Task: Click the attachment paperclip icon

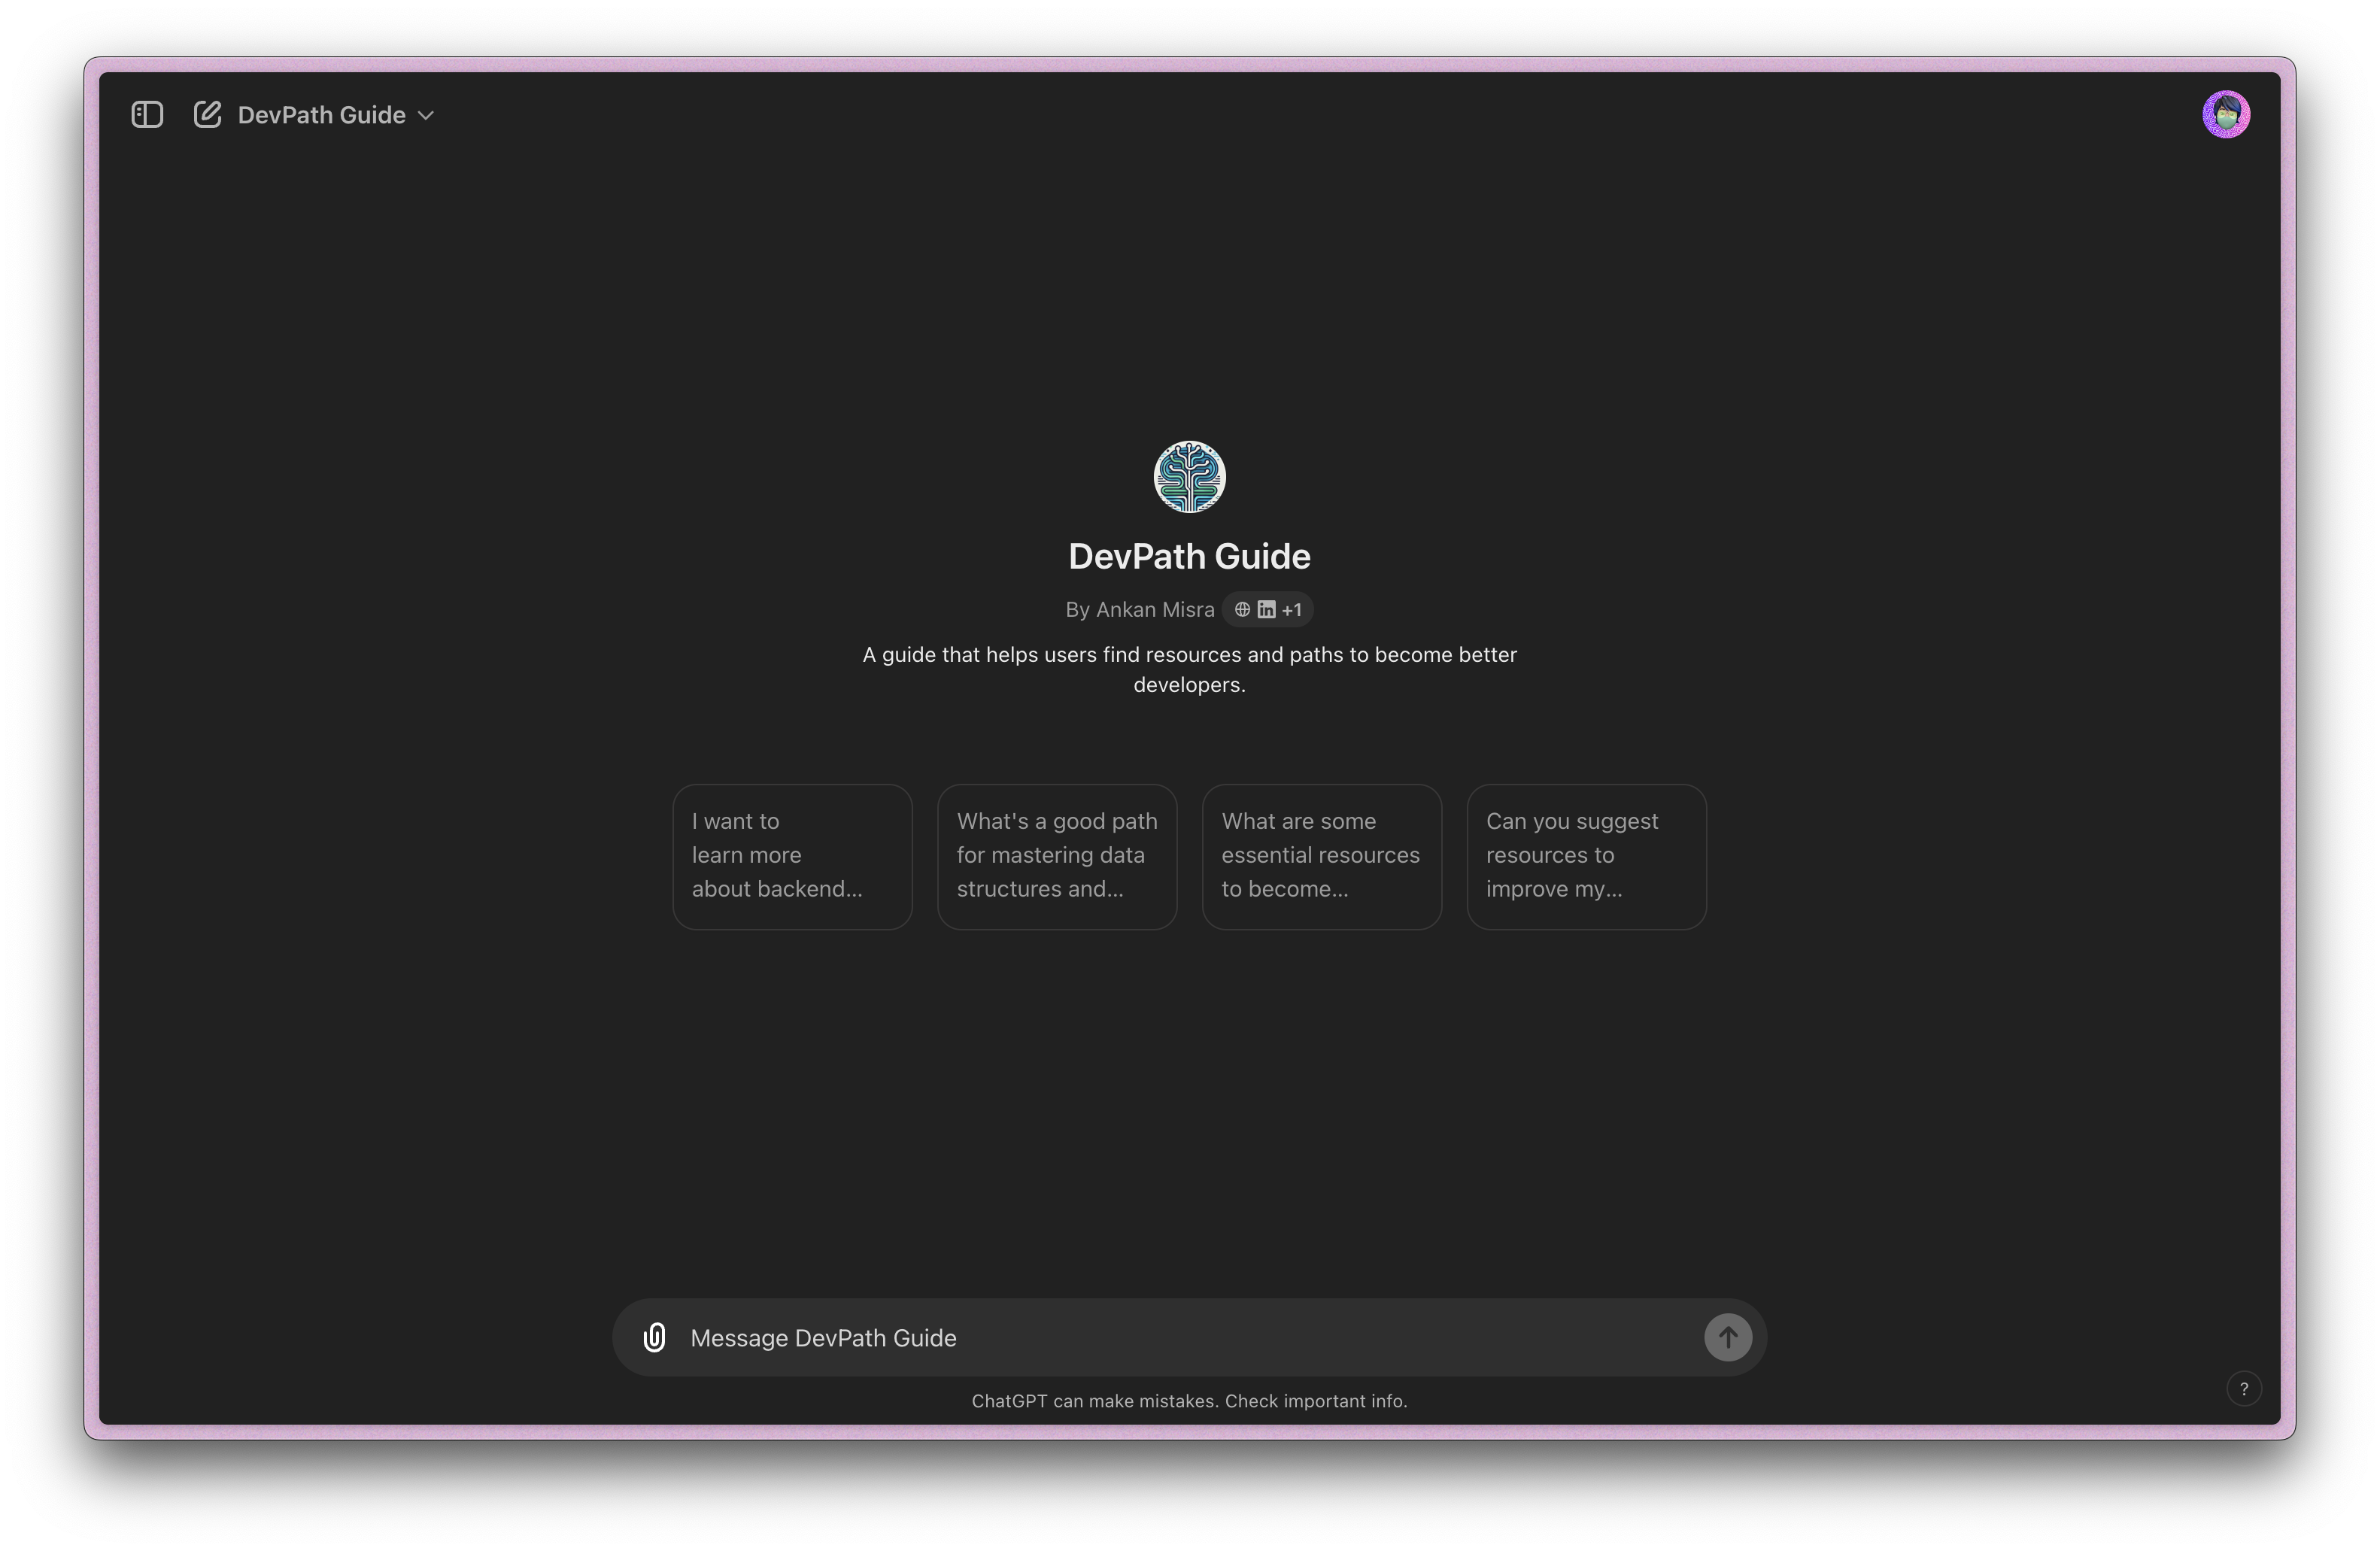Action: point(656,1337)
